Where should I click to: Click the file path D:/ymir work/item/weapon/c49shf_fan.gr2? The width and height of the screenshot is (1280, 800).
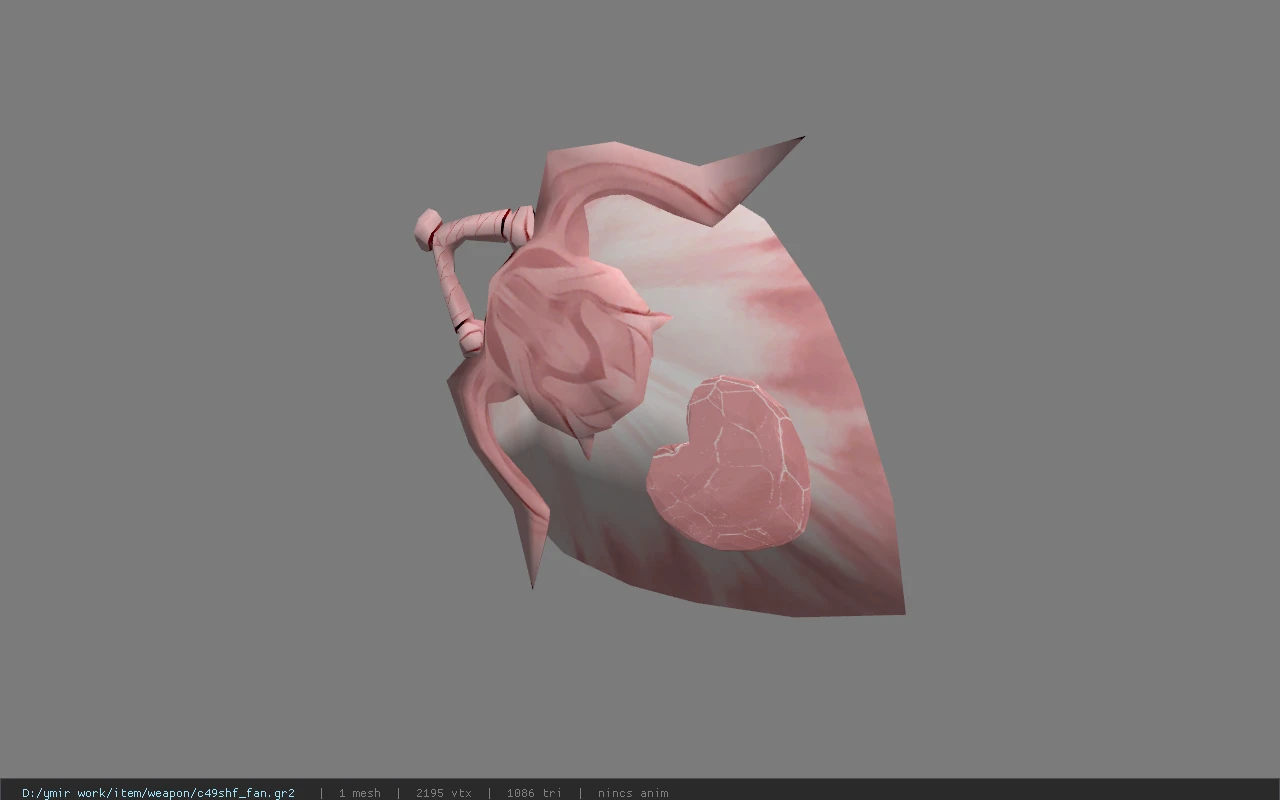pos(158,792)
